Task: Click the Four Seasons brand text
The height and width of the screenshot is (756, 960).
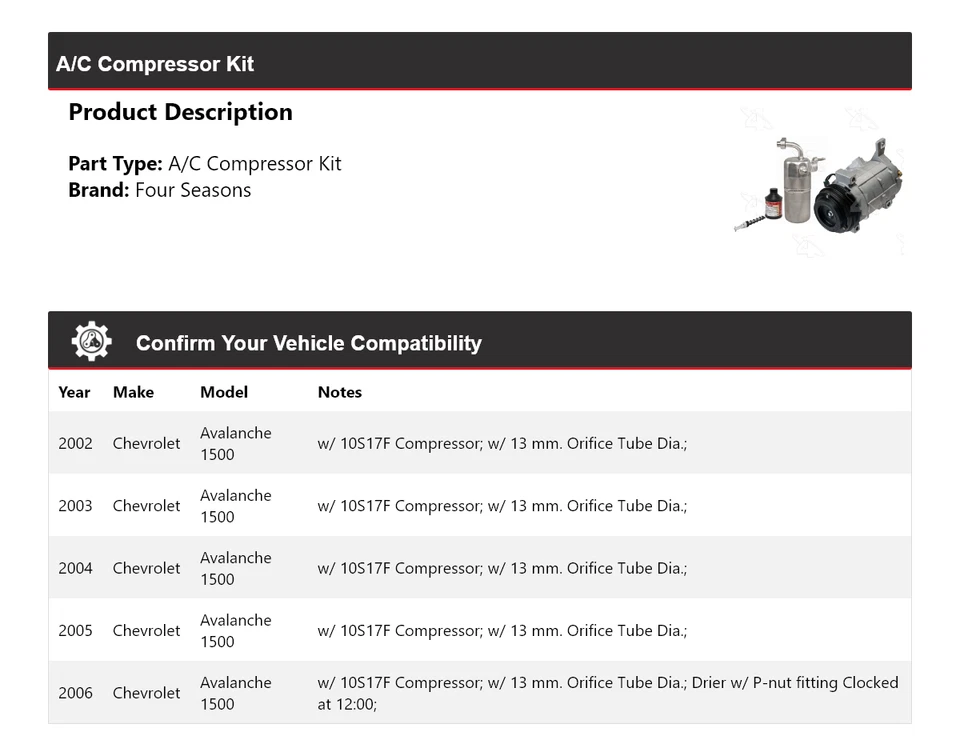Action: point(193,190)
